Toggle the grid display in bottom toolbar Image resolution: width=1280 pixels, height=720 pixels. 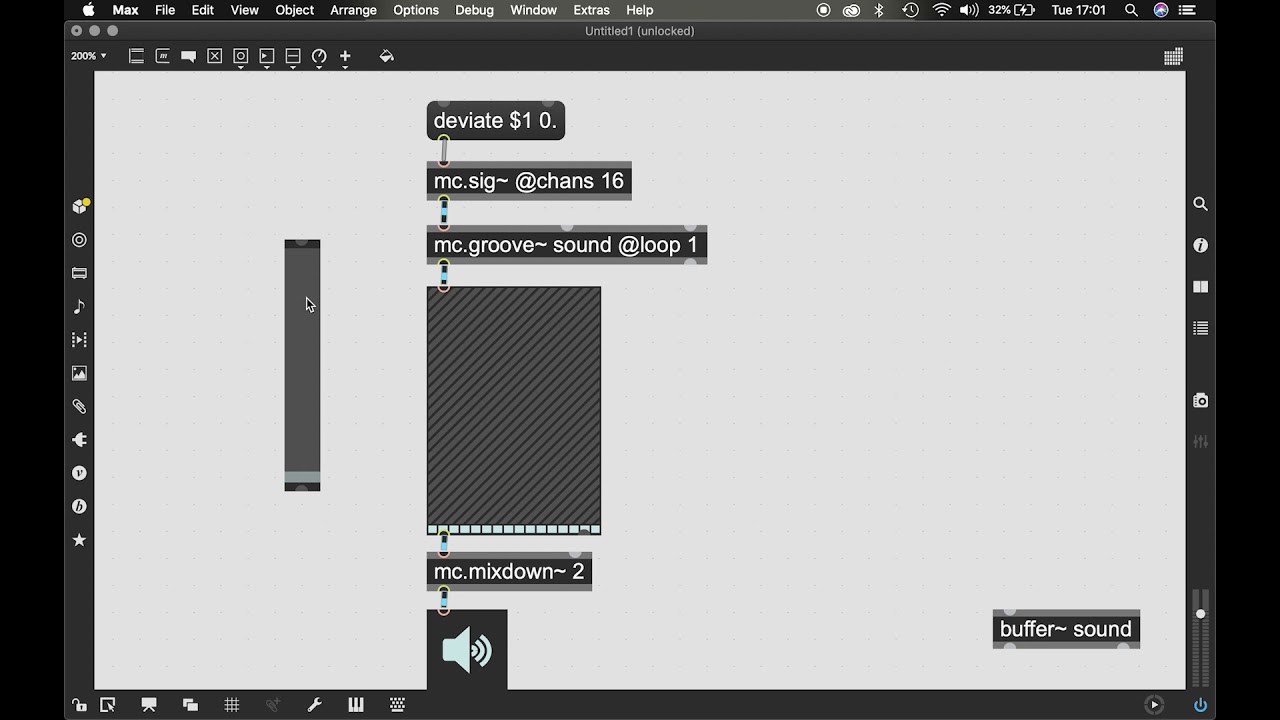coord(232,705)
